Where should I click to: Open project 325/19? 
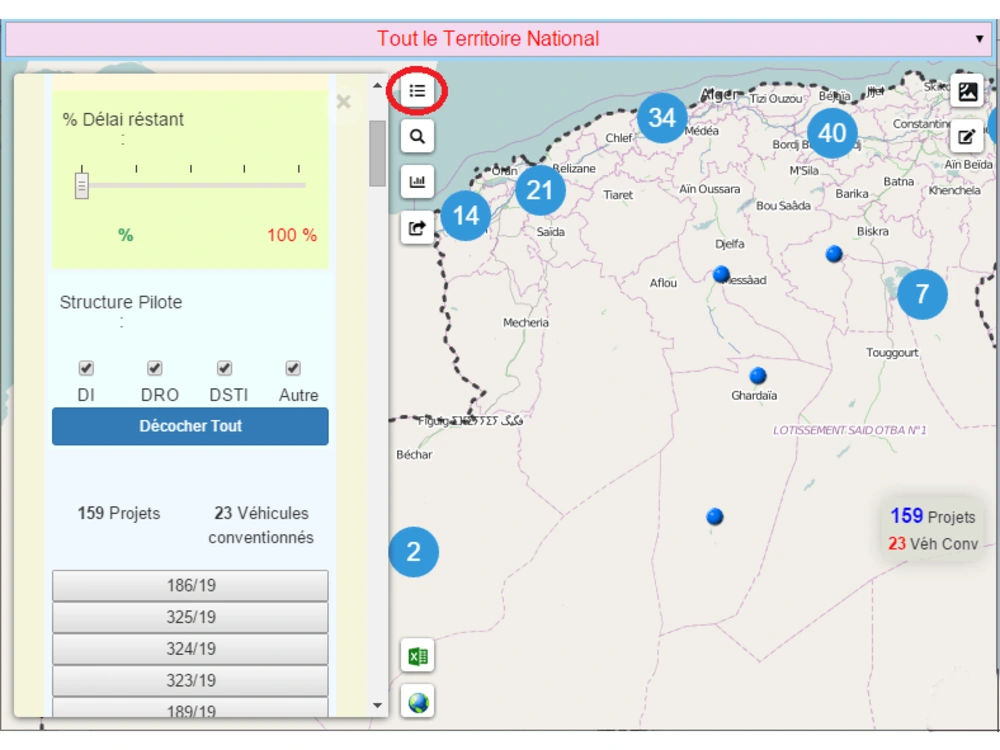(190, 617)
